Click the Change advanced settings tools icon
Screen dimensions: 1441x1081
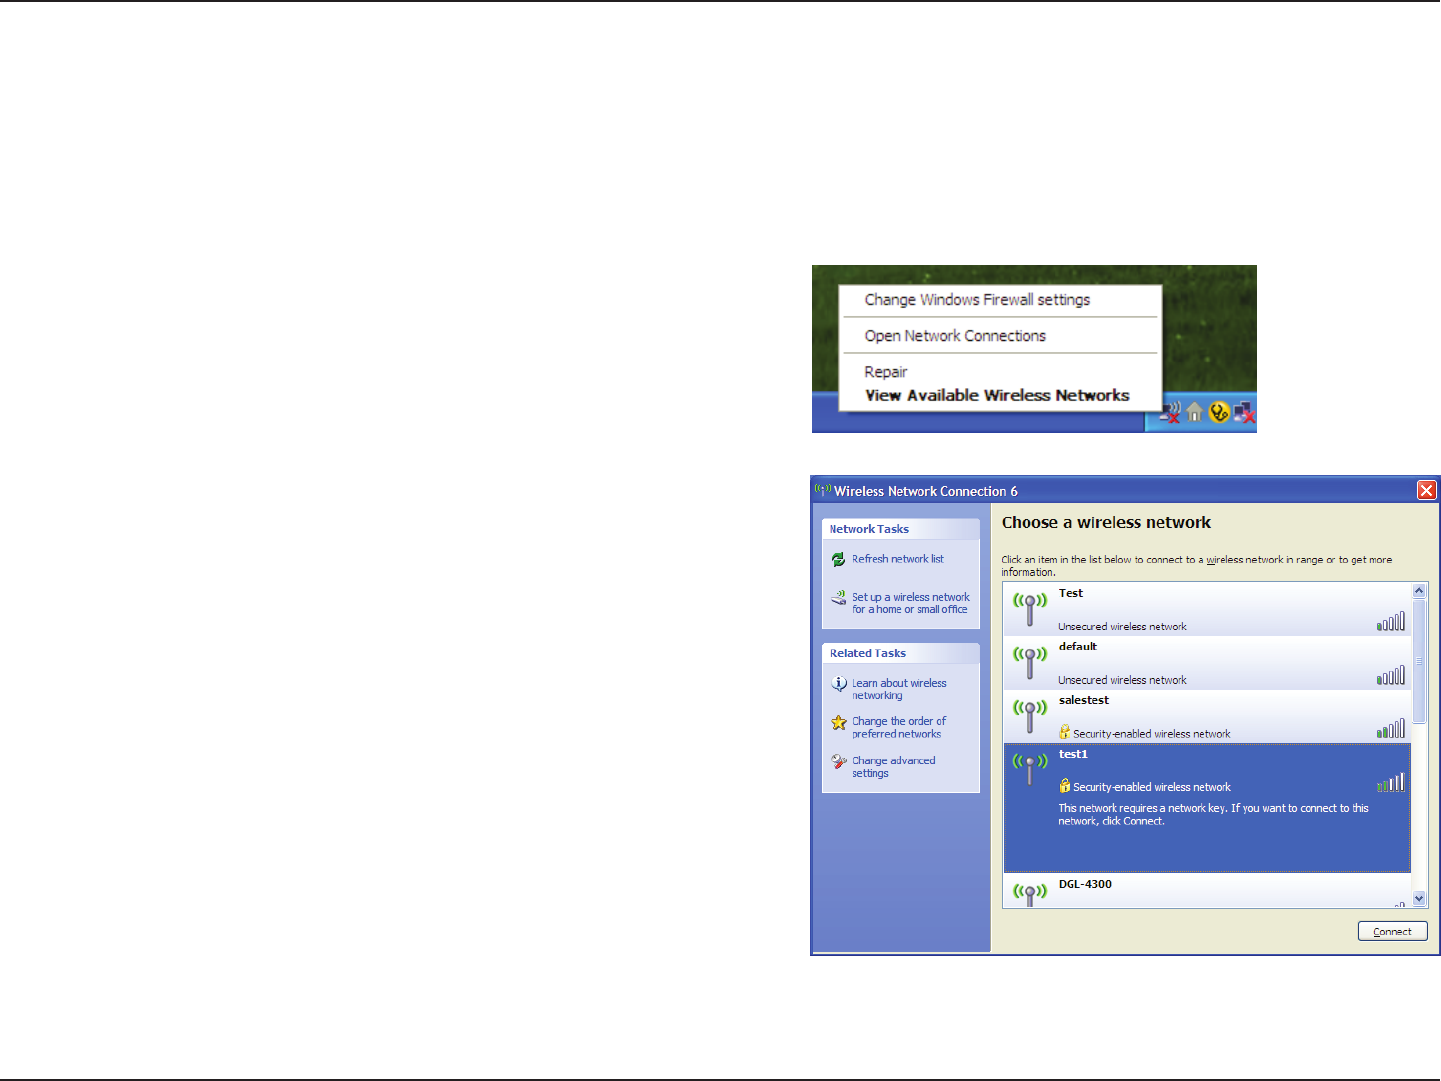coord(839,762)
